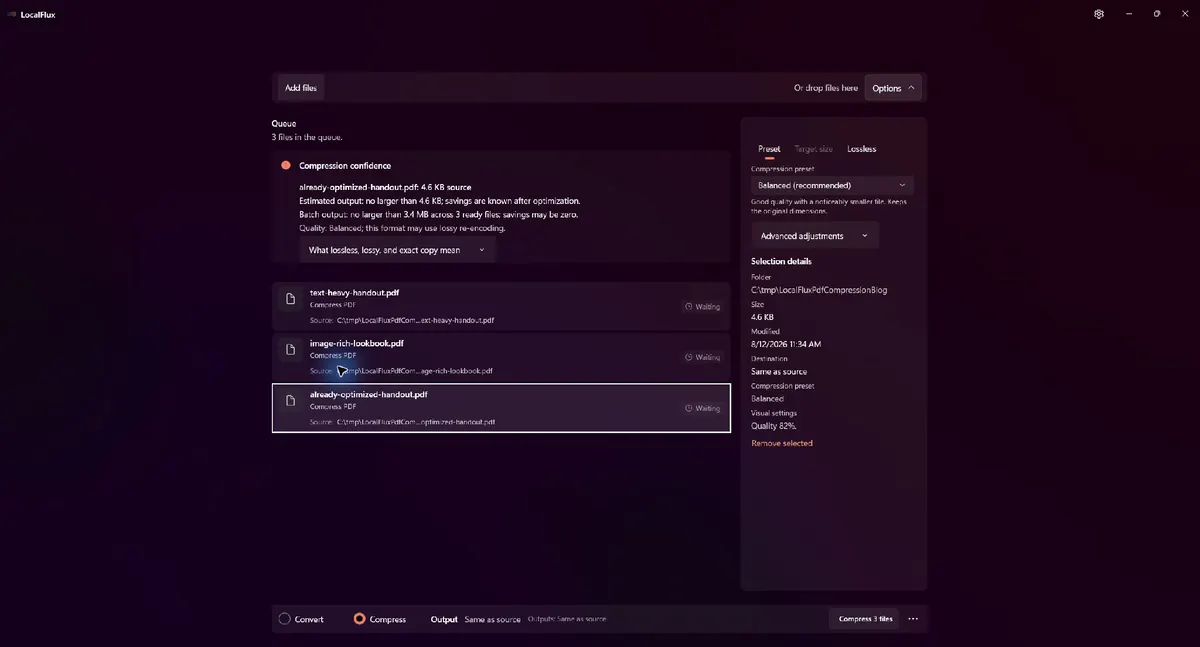This screenshot has width=1200, height=647.
Task: Expand Advanced adjustments
Action: pyautogui.click(x=815, y=236)
